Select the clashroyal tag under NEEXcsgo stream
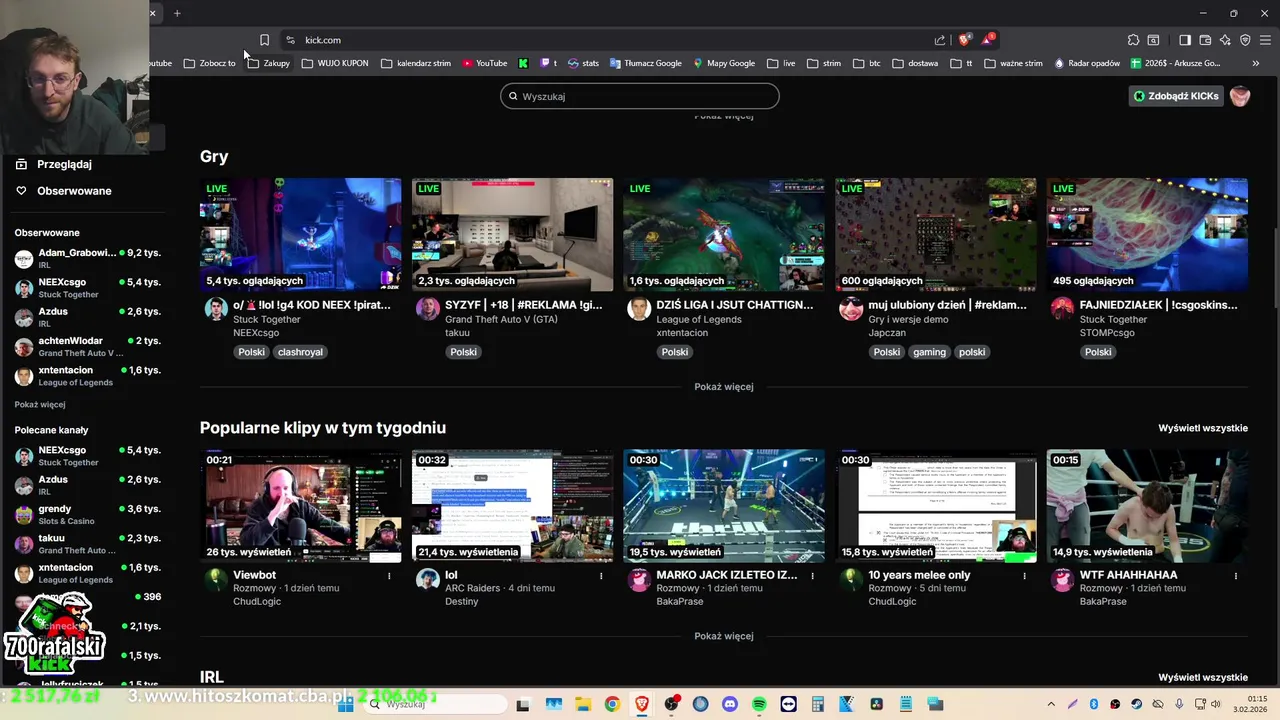The image size is (1280, 720). (x=301, y=352)
